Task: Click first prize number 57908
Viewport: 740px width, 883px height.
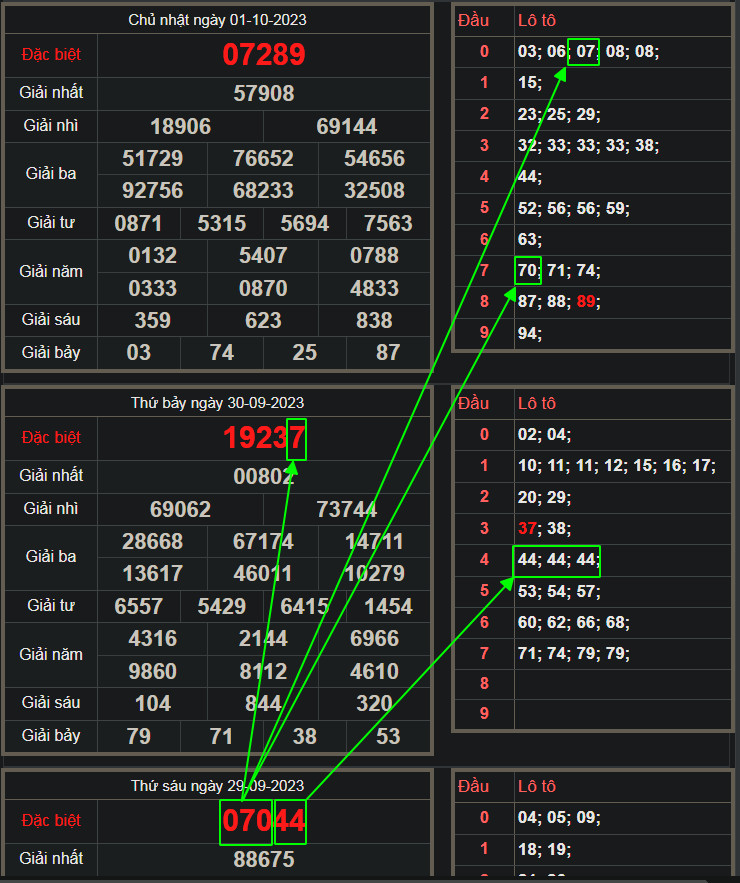Action: (x=264, y=94)
